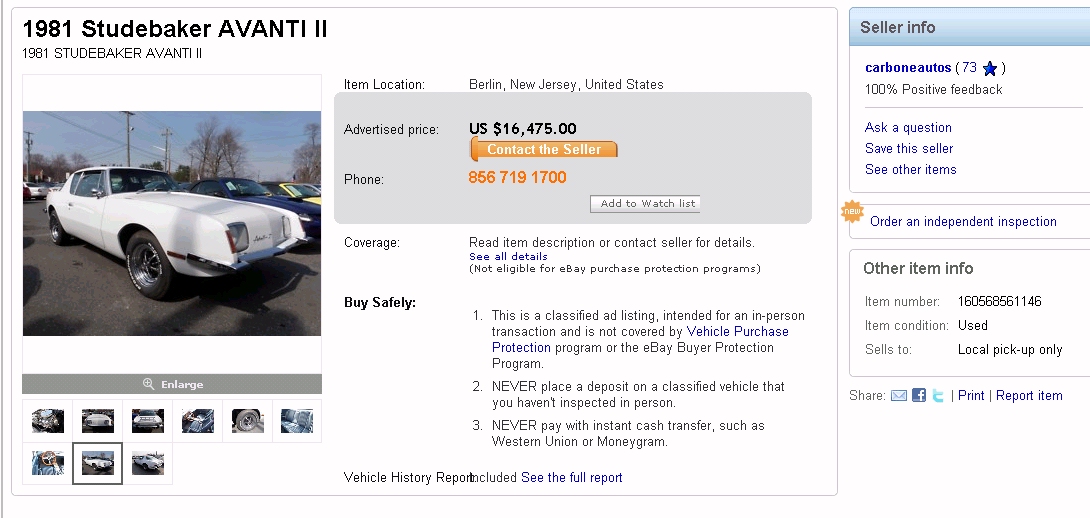This screenshot has width=1090, height=518.
Task: Select the blue seats thumbnail
Action: click(x=297, y=421)
